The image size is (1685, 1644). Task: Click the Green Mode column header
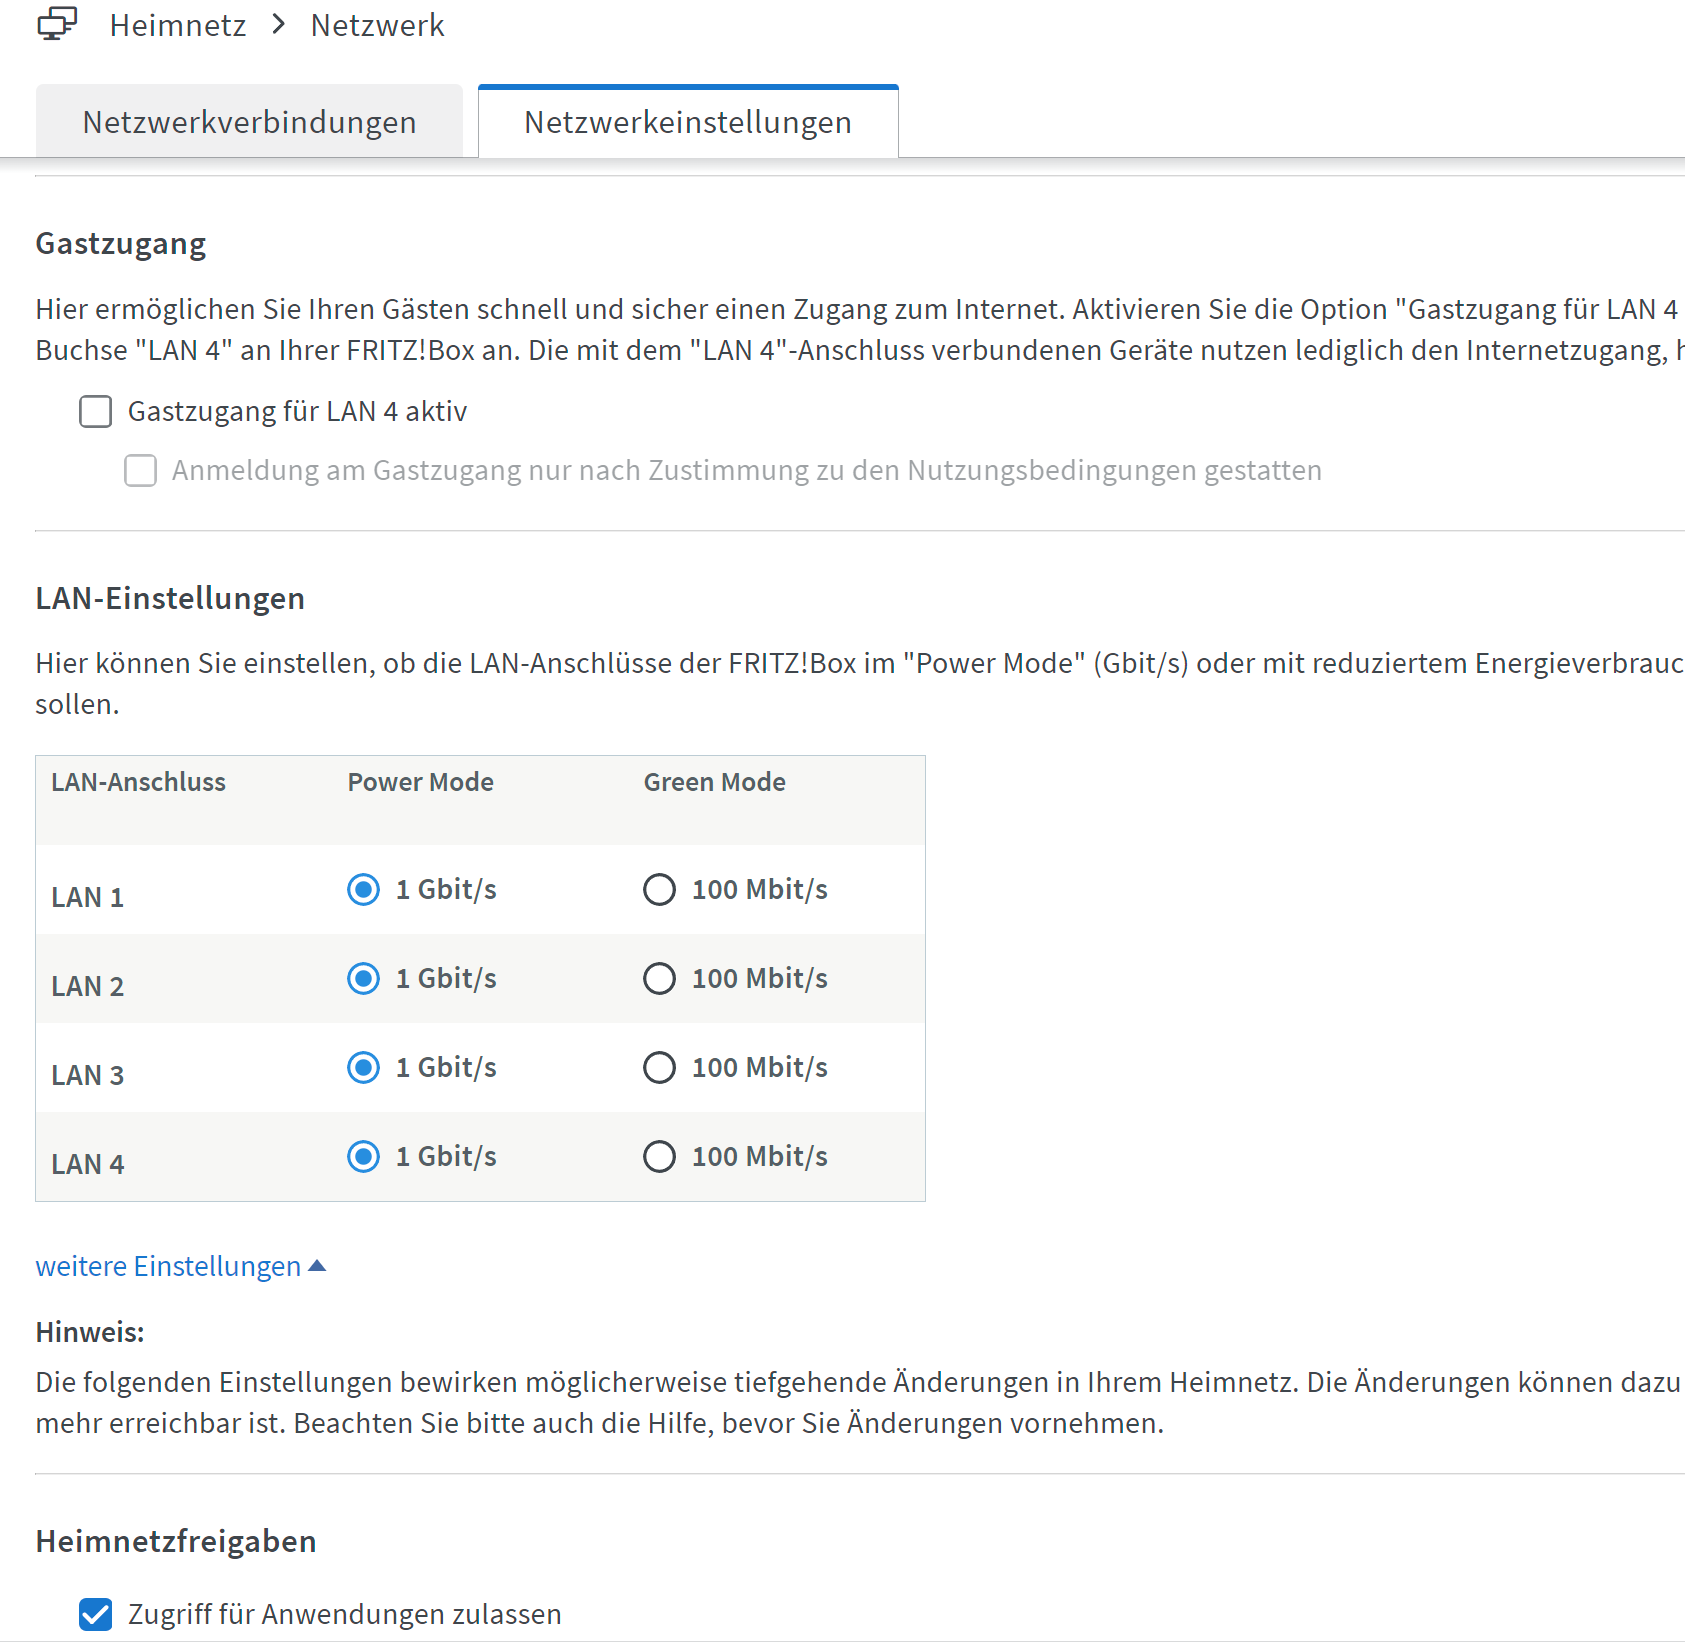(715, 782)
